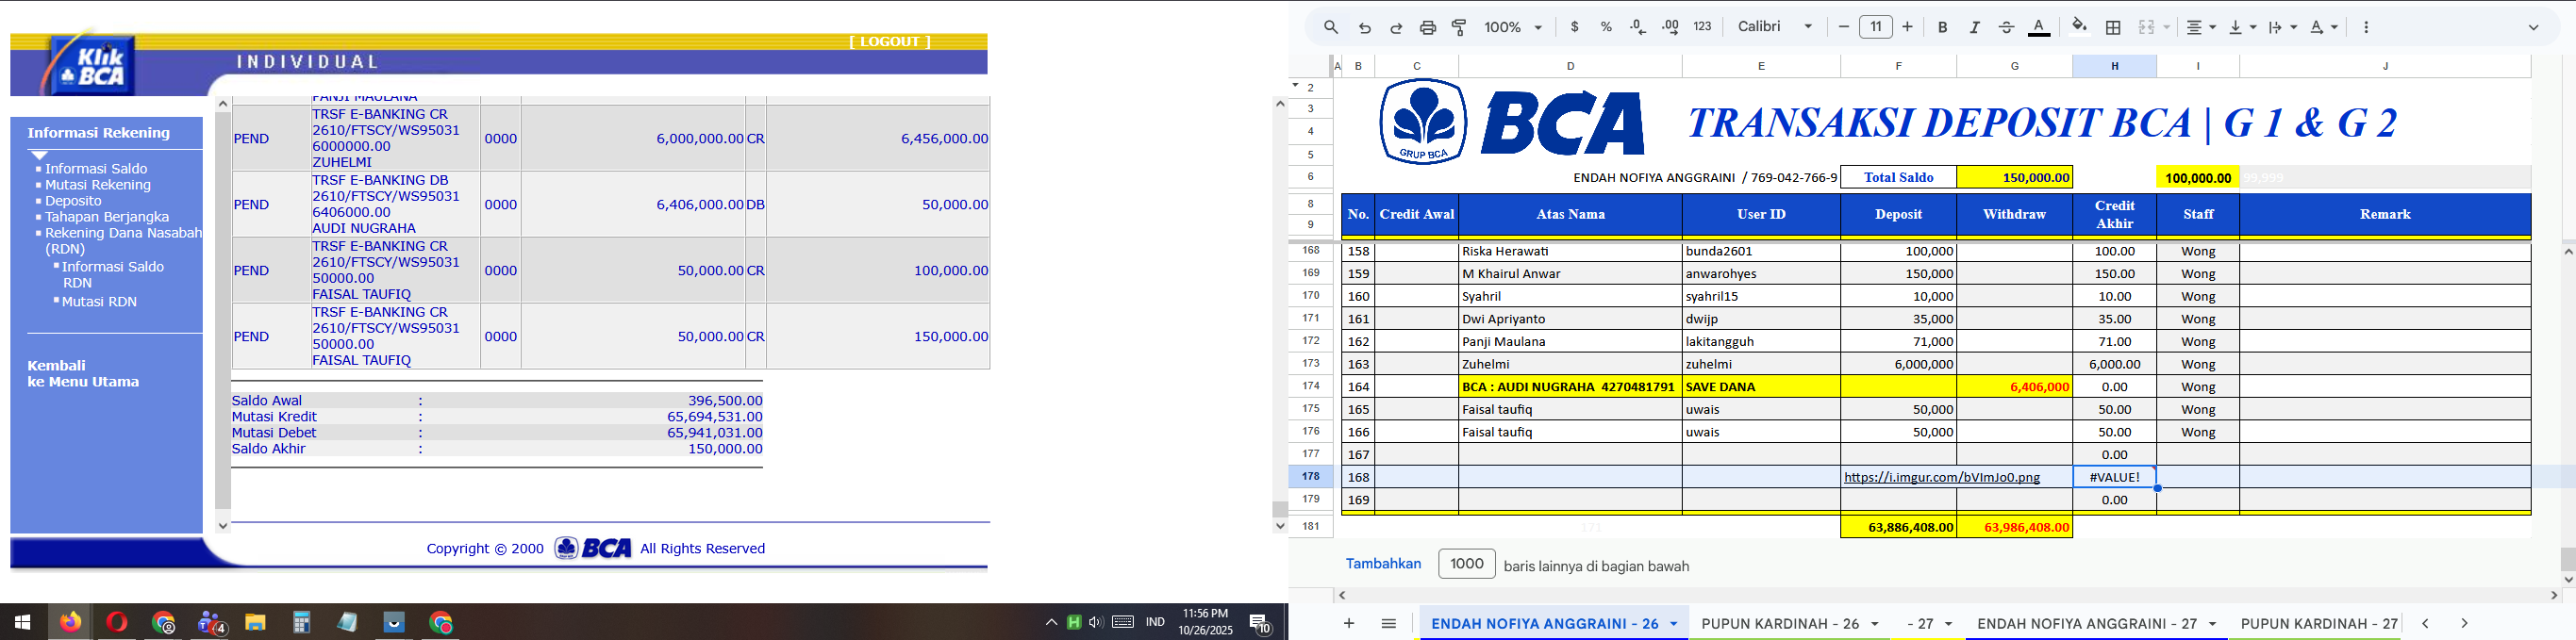Open PUPUN KARDINAH - 26 tab dropdown arrow
Screen dimensions: 2576x640
pyautogui.click(x=1874, y=624)
